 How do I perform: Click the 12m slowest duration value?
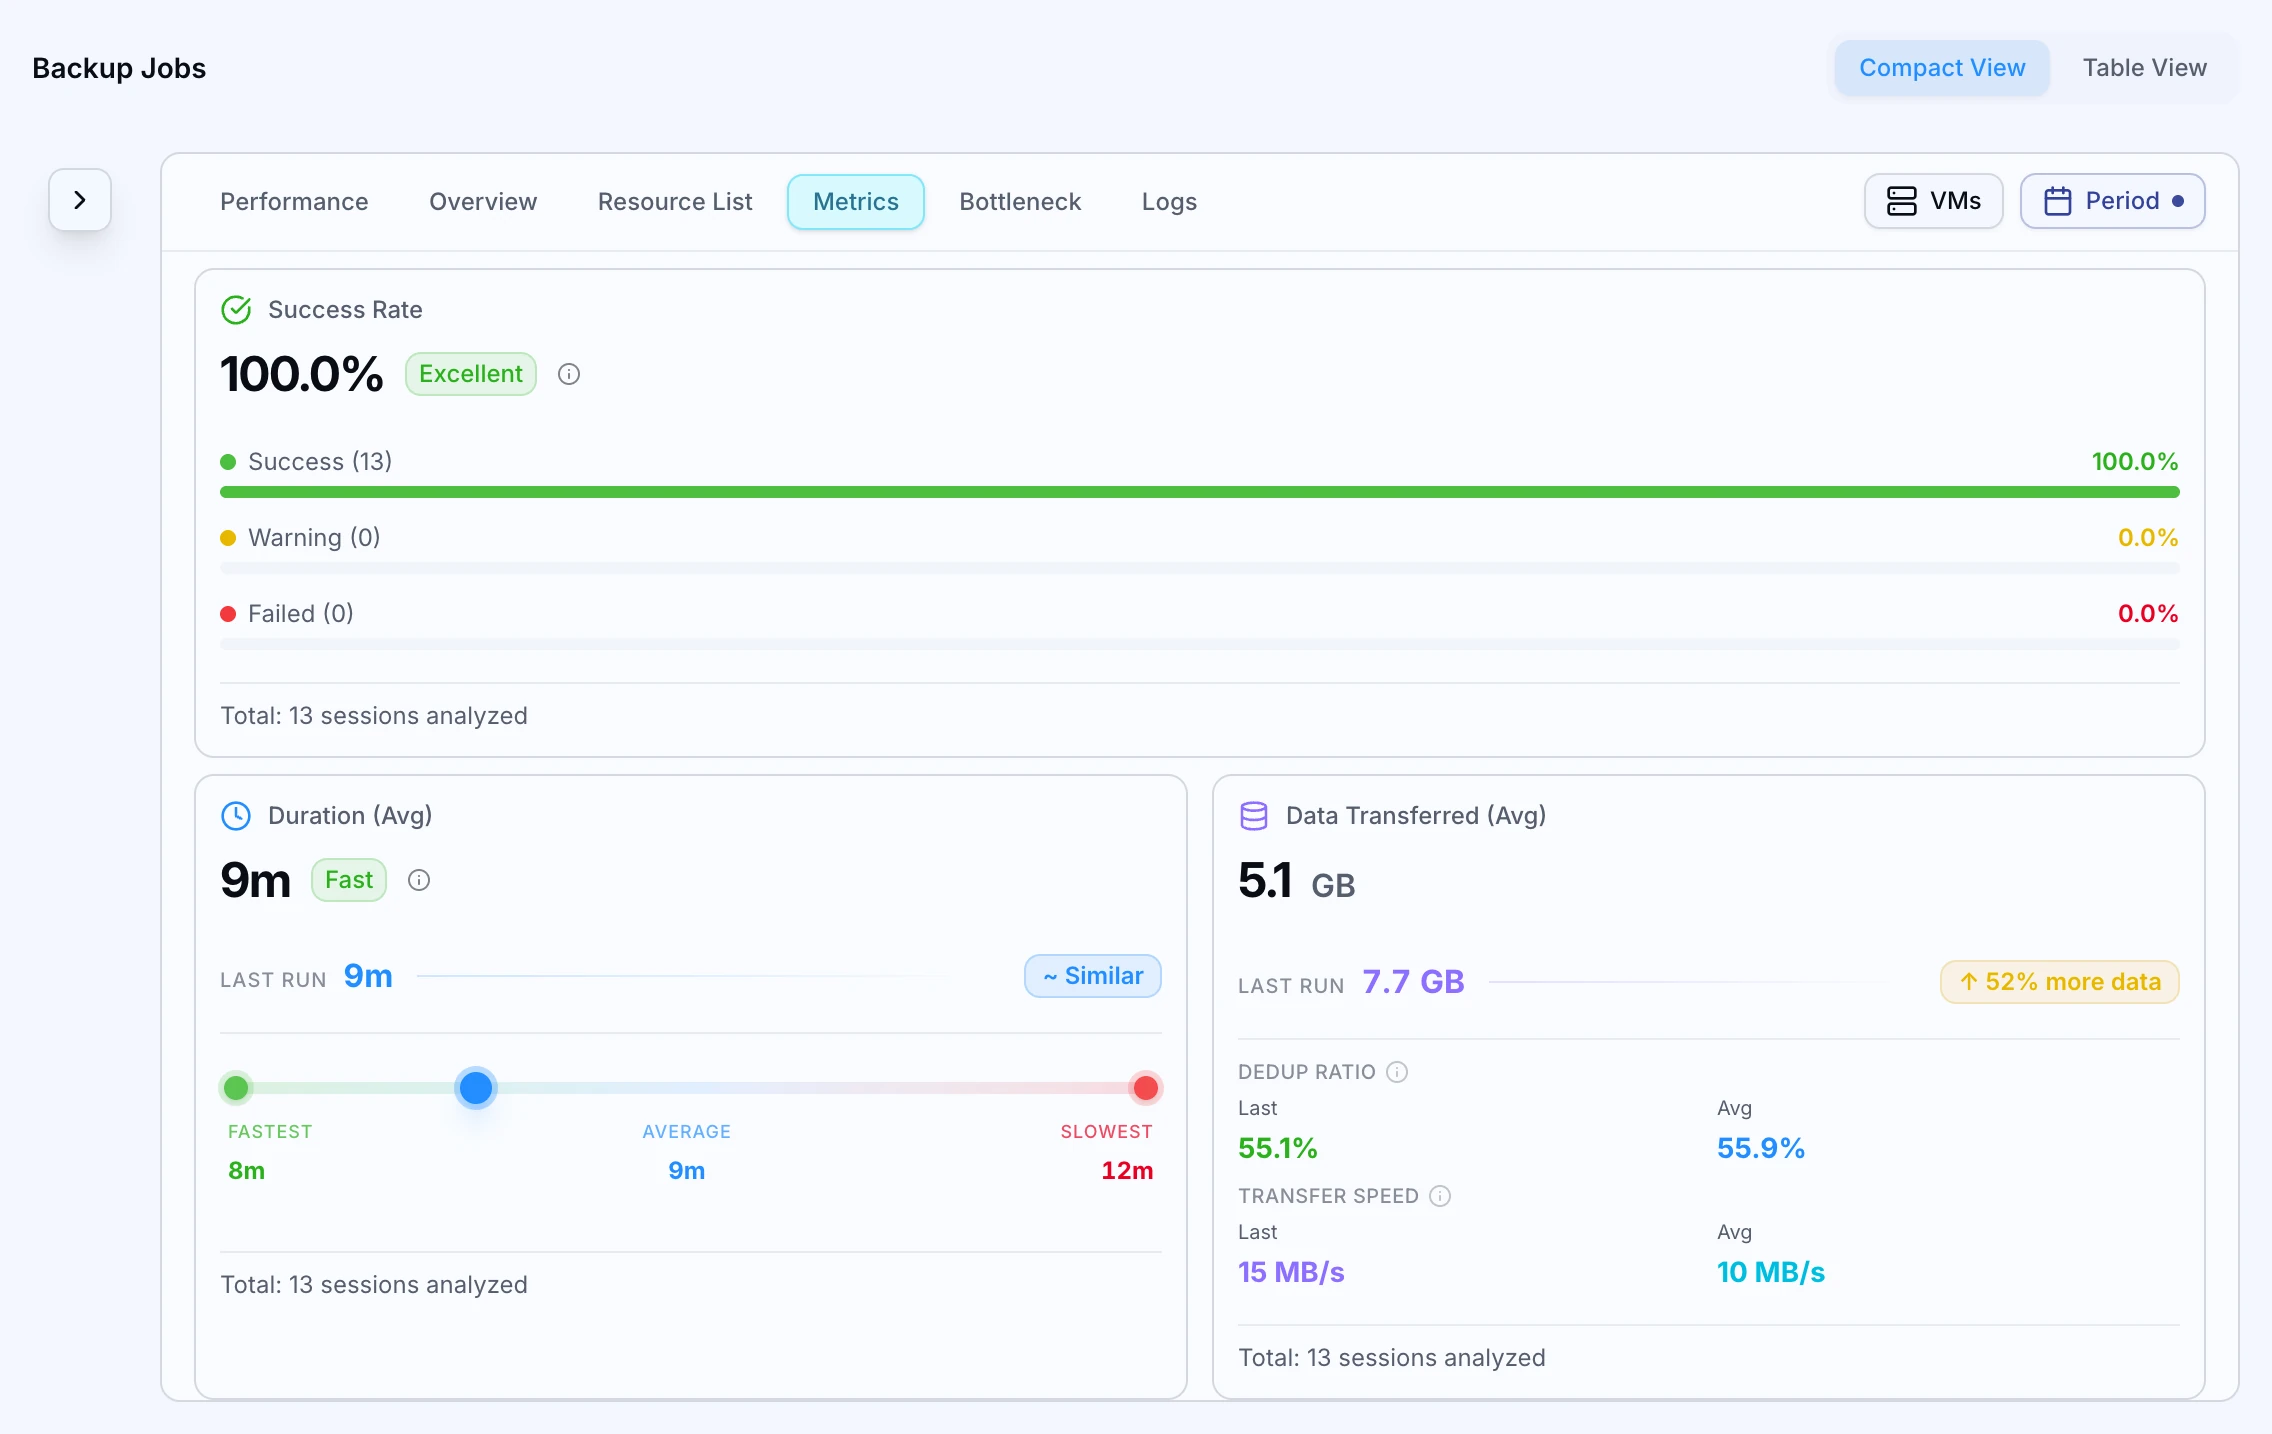pyautogui.click(x=1127, y=1171)
